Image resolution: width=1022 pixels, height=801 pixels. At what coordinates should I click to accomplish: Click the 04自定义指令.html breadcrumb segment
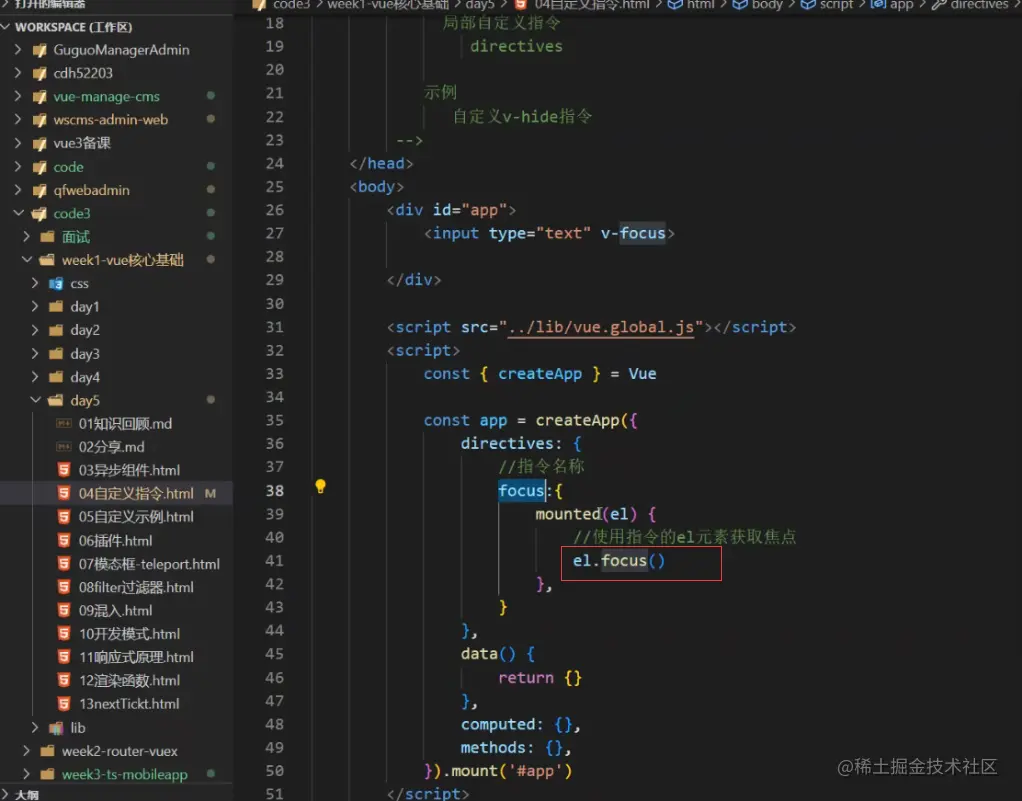[x=591, y=5]
